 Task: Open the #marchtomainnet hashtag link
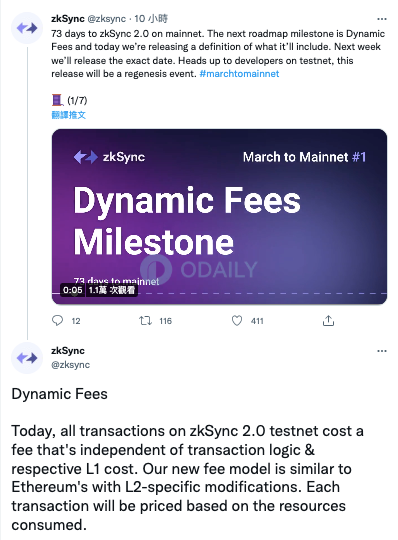[x=239, y=74]
